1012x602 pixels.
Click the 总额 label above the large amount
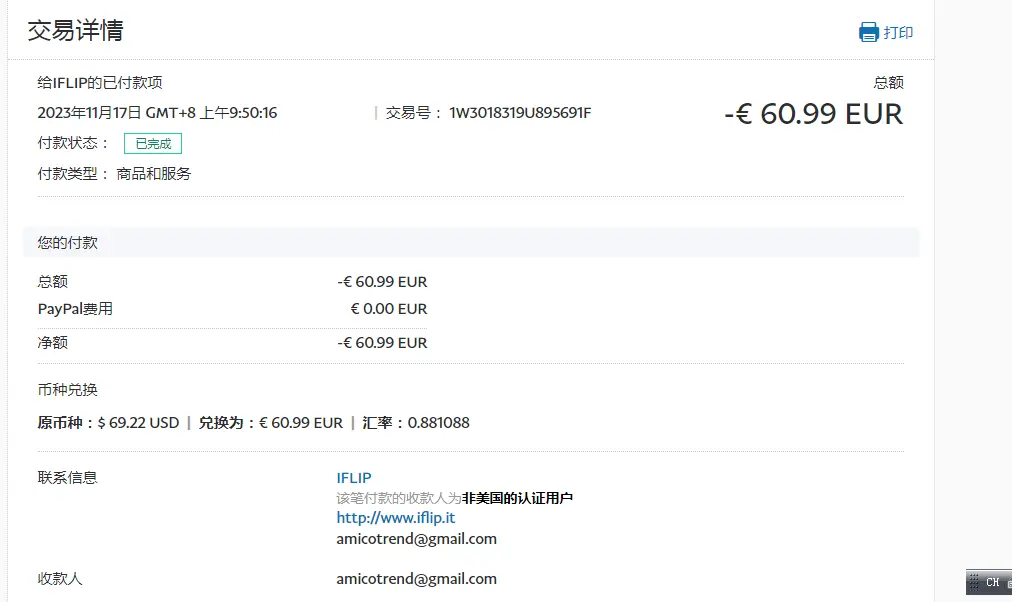point(889,83)
